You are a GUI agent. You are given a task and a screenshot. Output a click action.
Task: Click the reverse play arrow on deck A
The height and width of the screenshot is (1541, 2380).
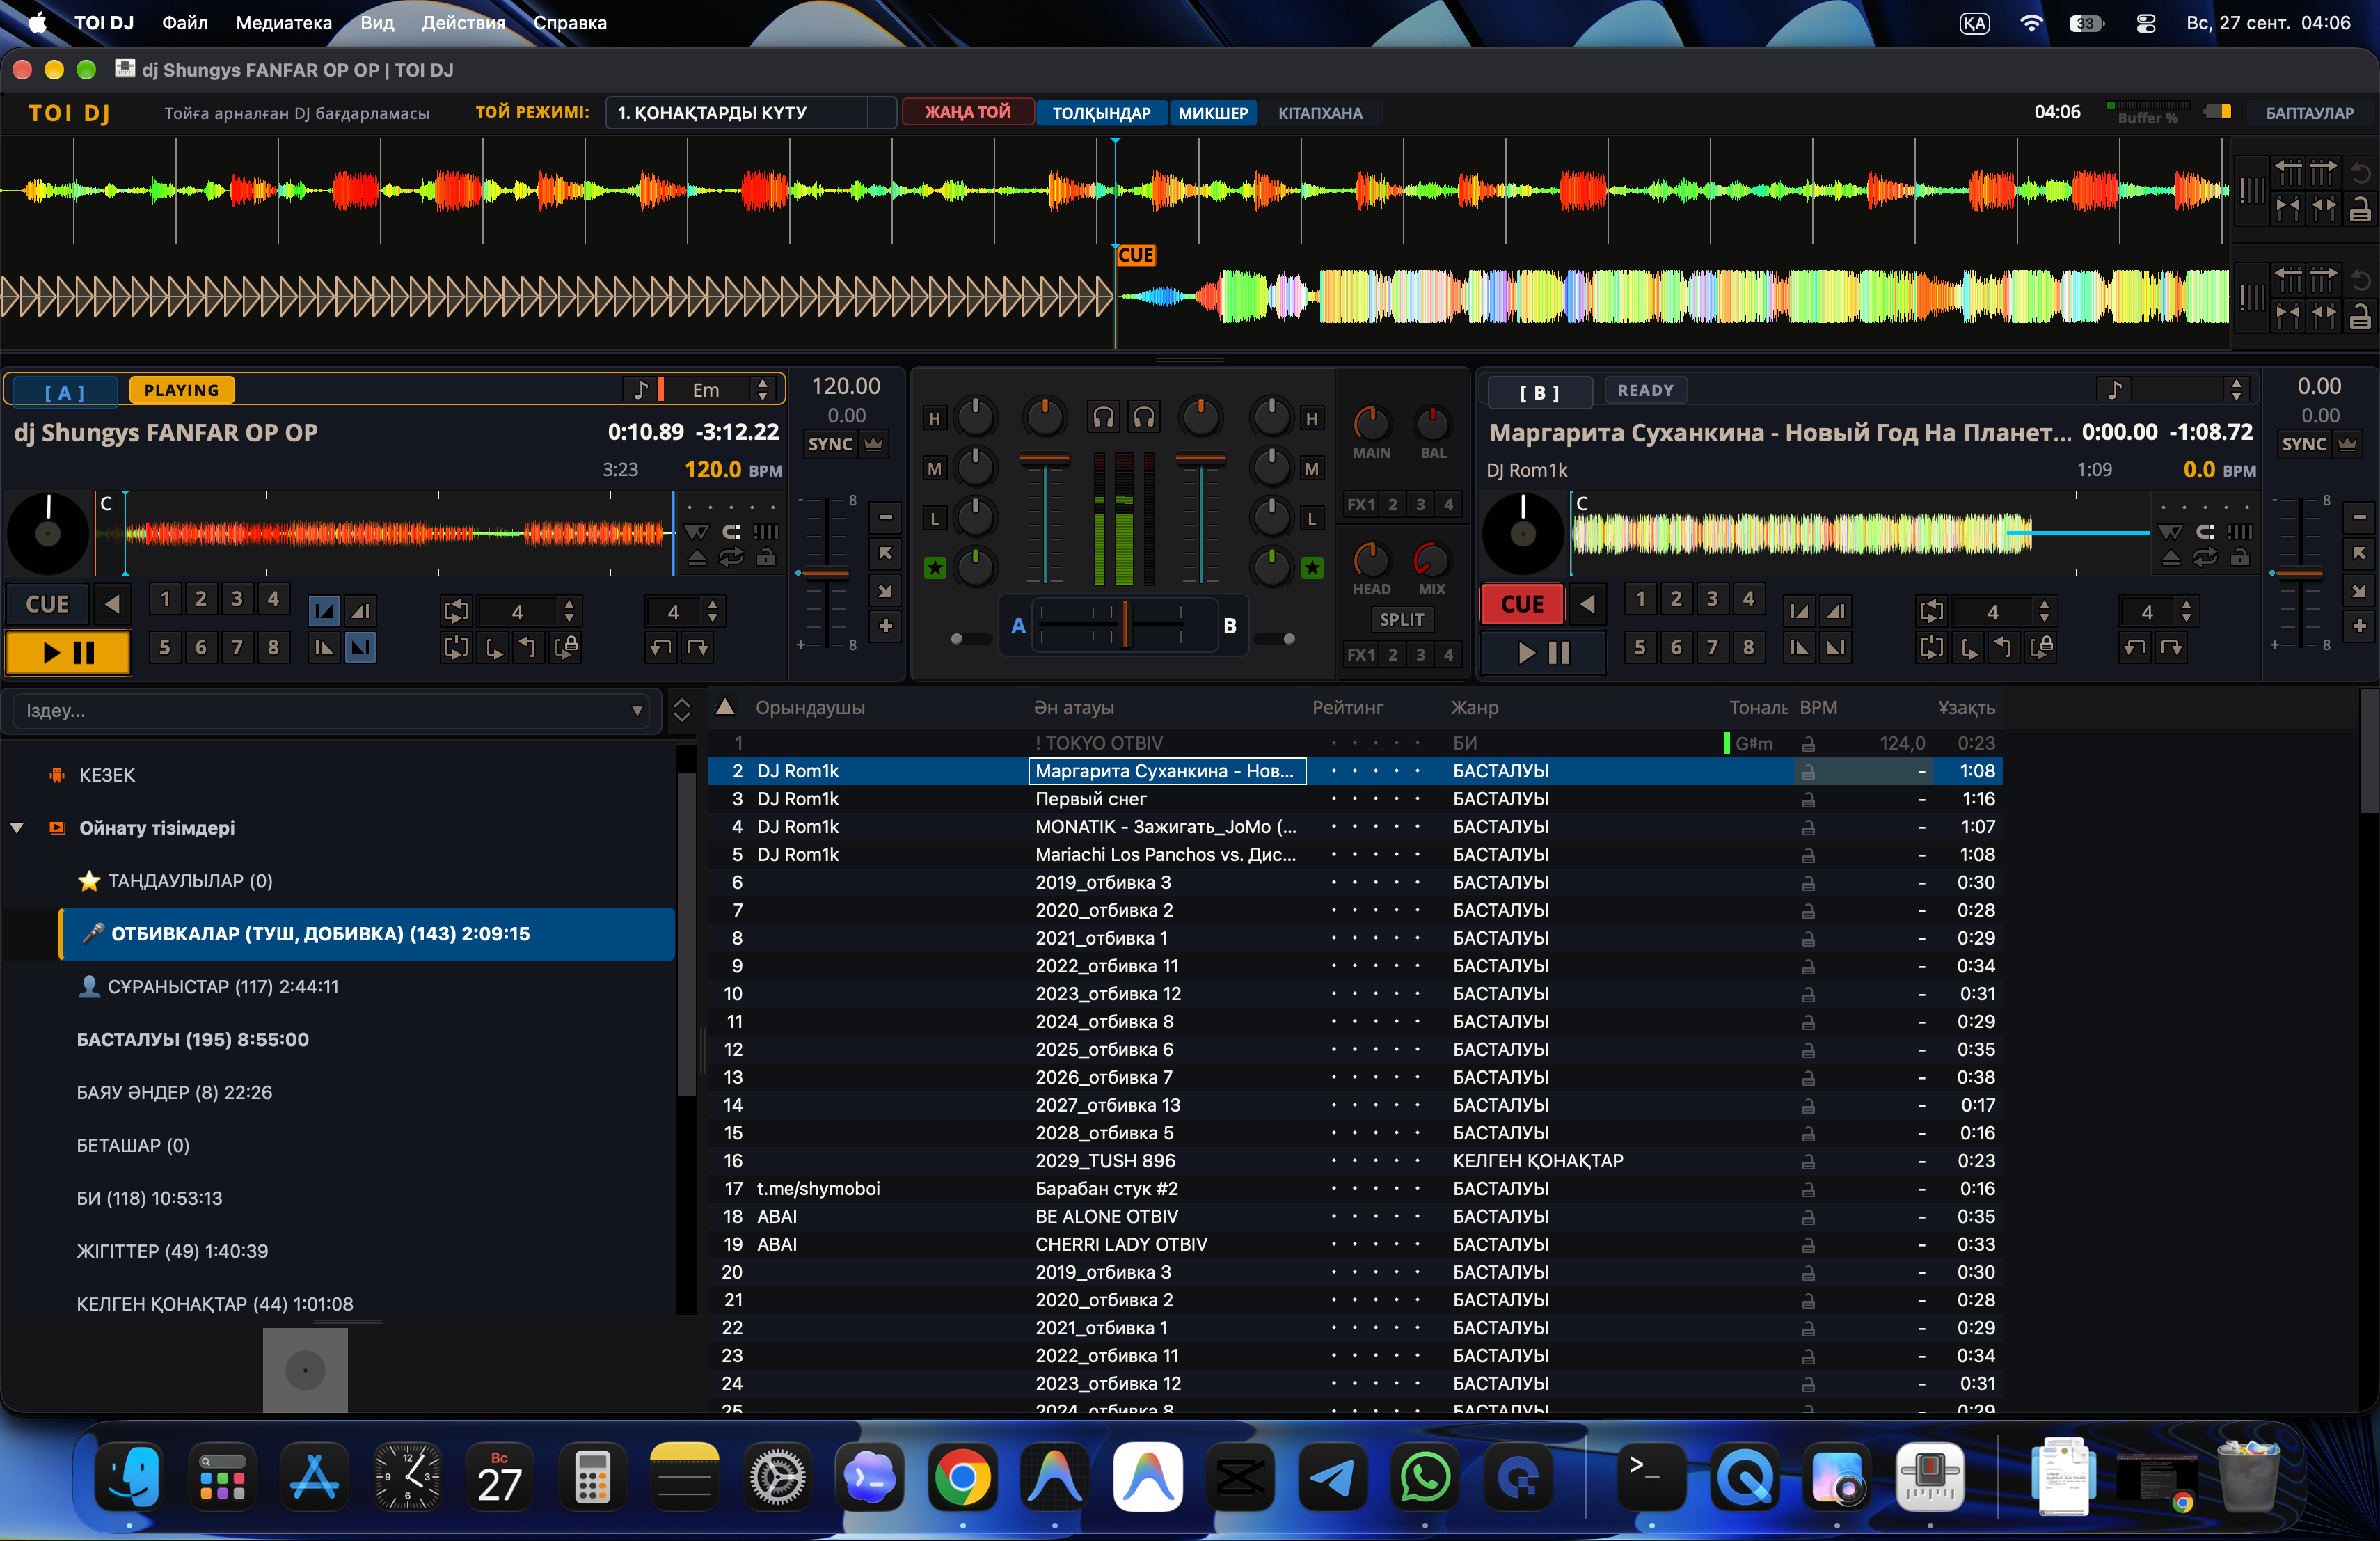click(x=113, y=604)
